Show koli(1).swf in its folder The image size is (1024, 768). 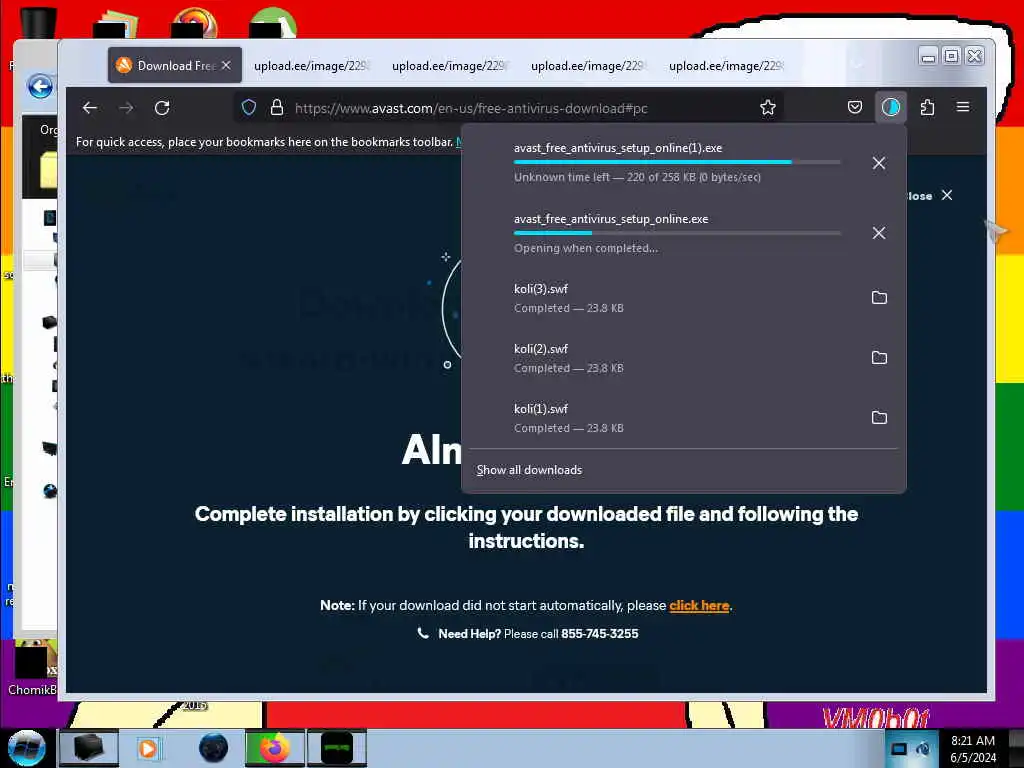(x=880, y=418)
